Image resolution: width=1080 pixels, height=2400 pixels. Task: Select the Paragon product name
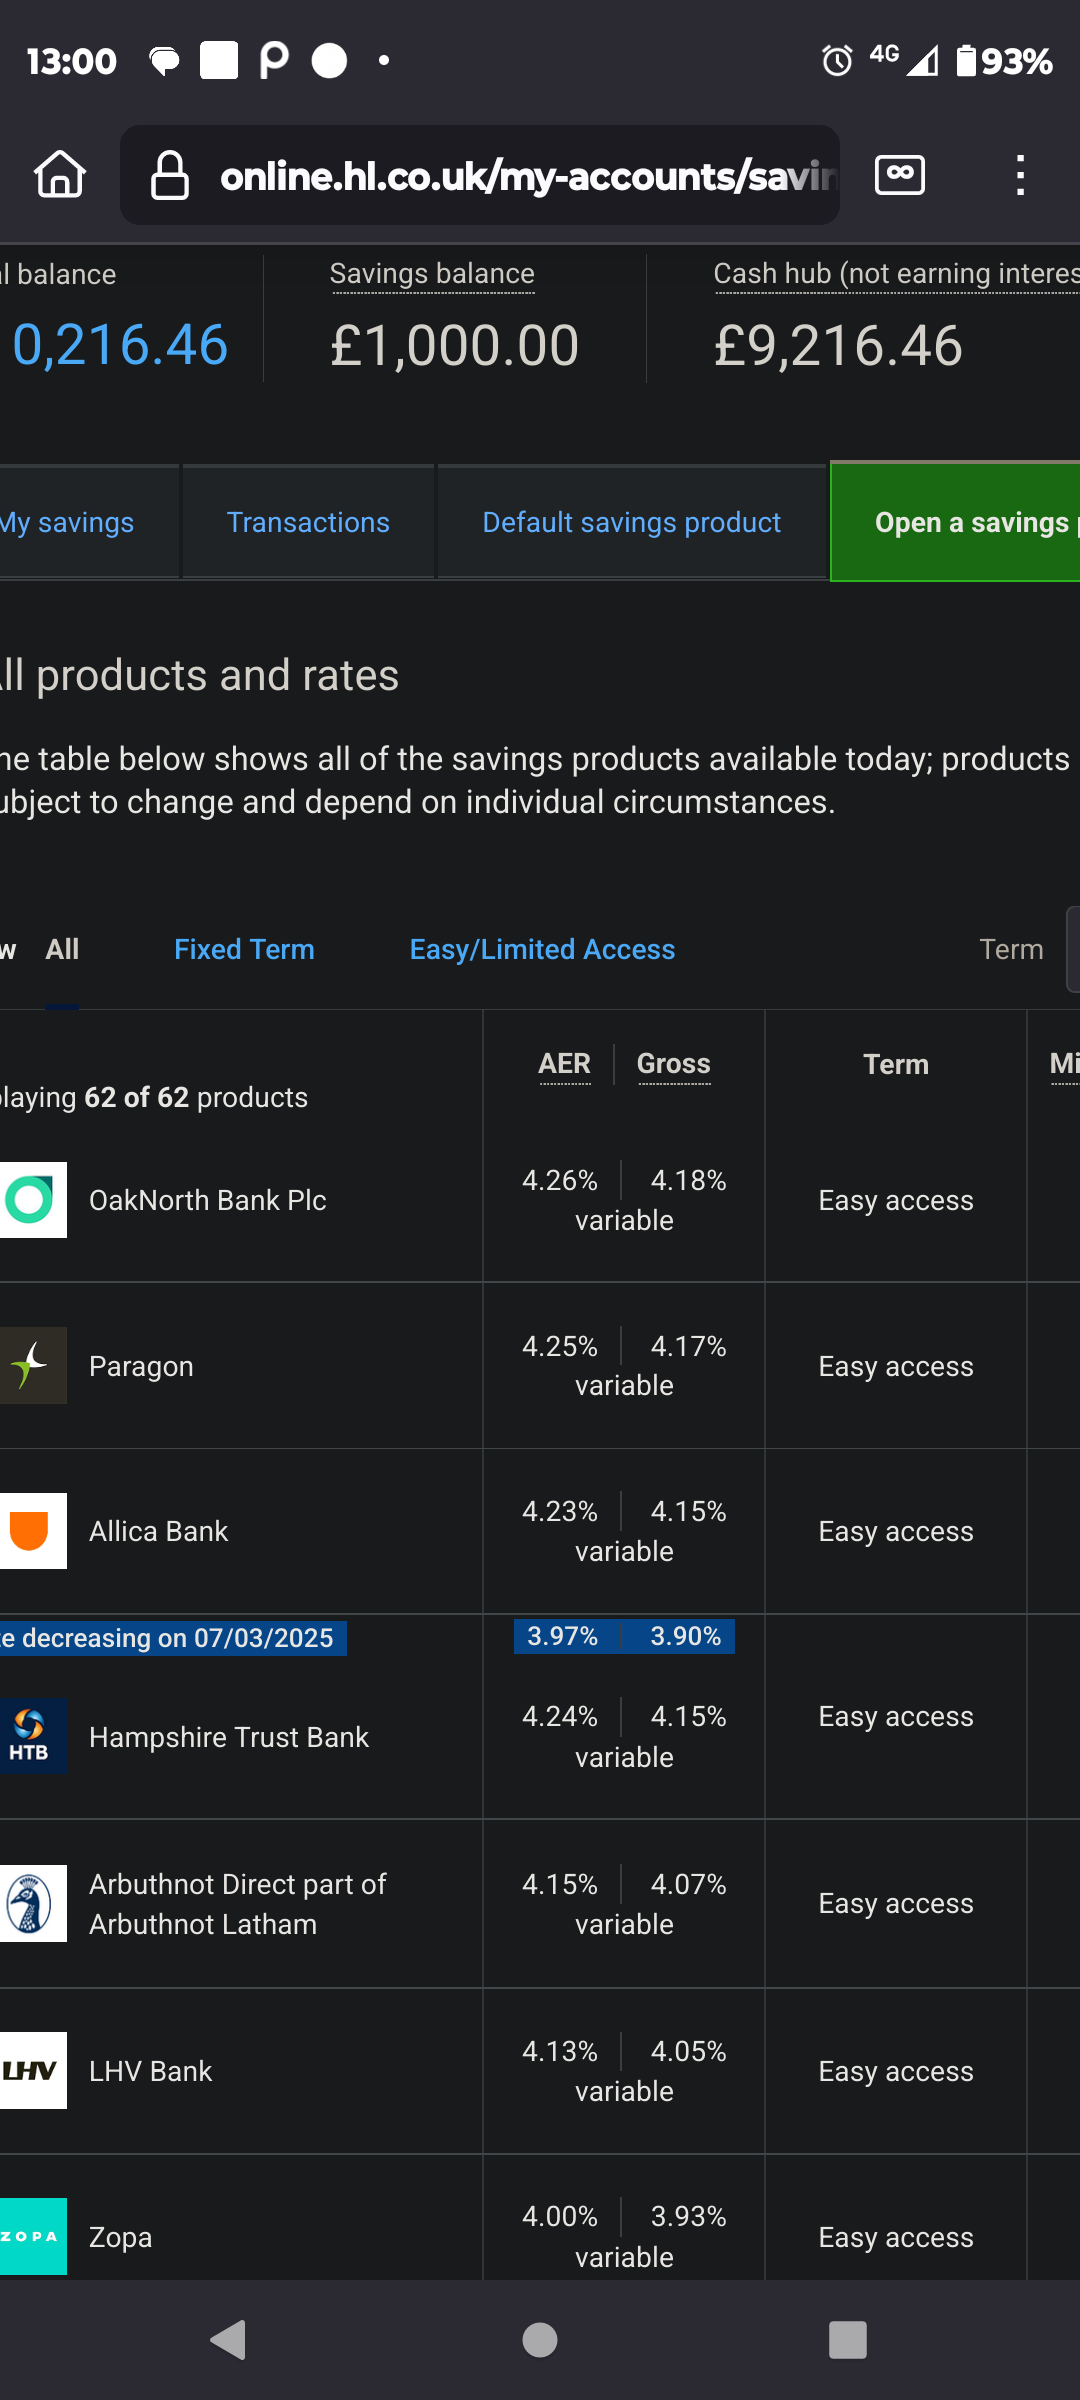pos(141,1366)
